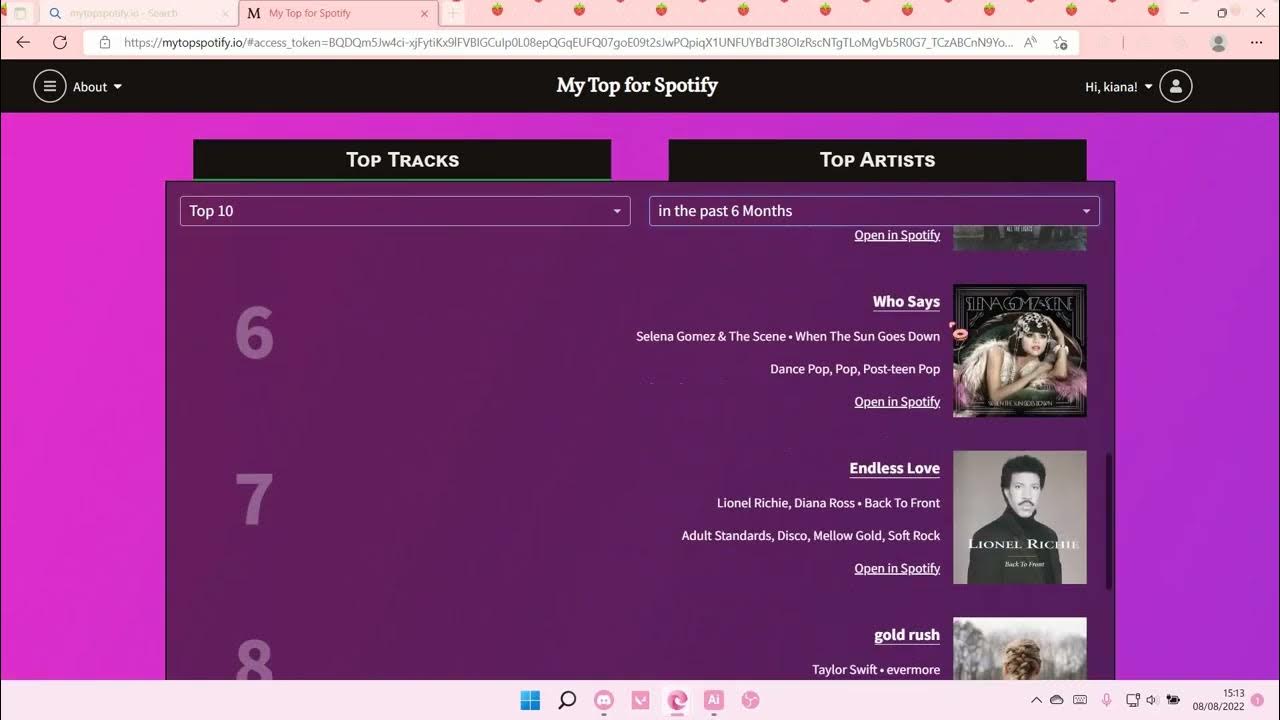Switch to the Top Artists tab
The height and width of the screenshot is (720, 1280).
pyautogui.click(x=877, y=160)
